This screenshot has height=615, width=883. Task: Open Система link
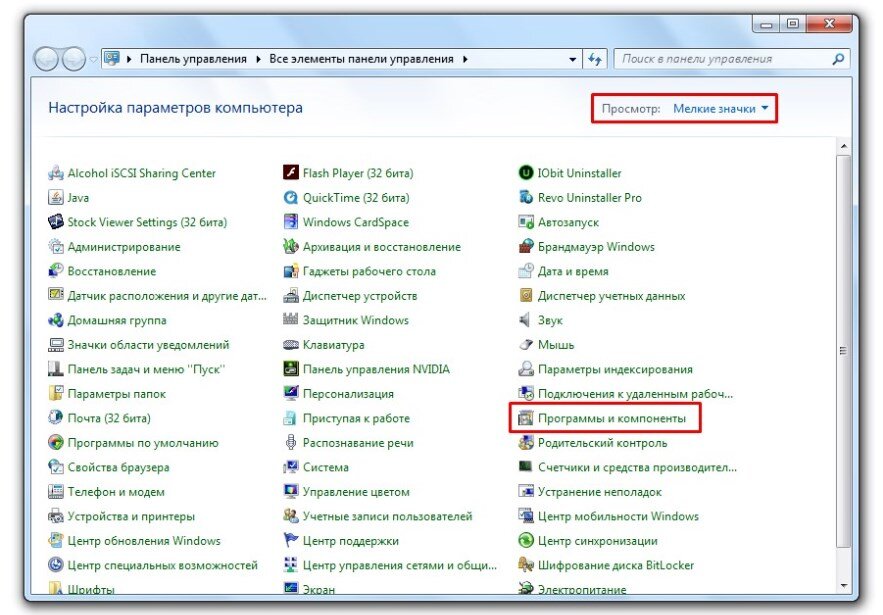coord(325,467)
